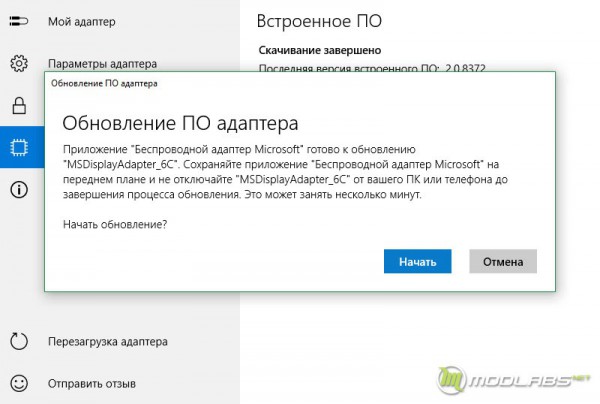Click the firmware version line 2.0.8372
This screenshot has height=404, width=600.
click(372, 67)
